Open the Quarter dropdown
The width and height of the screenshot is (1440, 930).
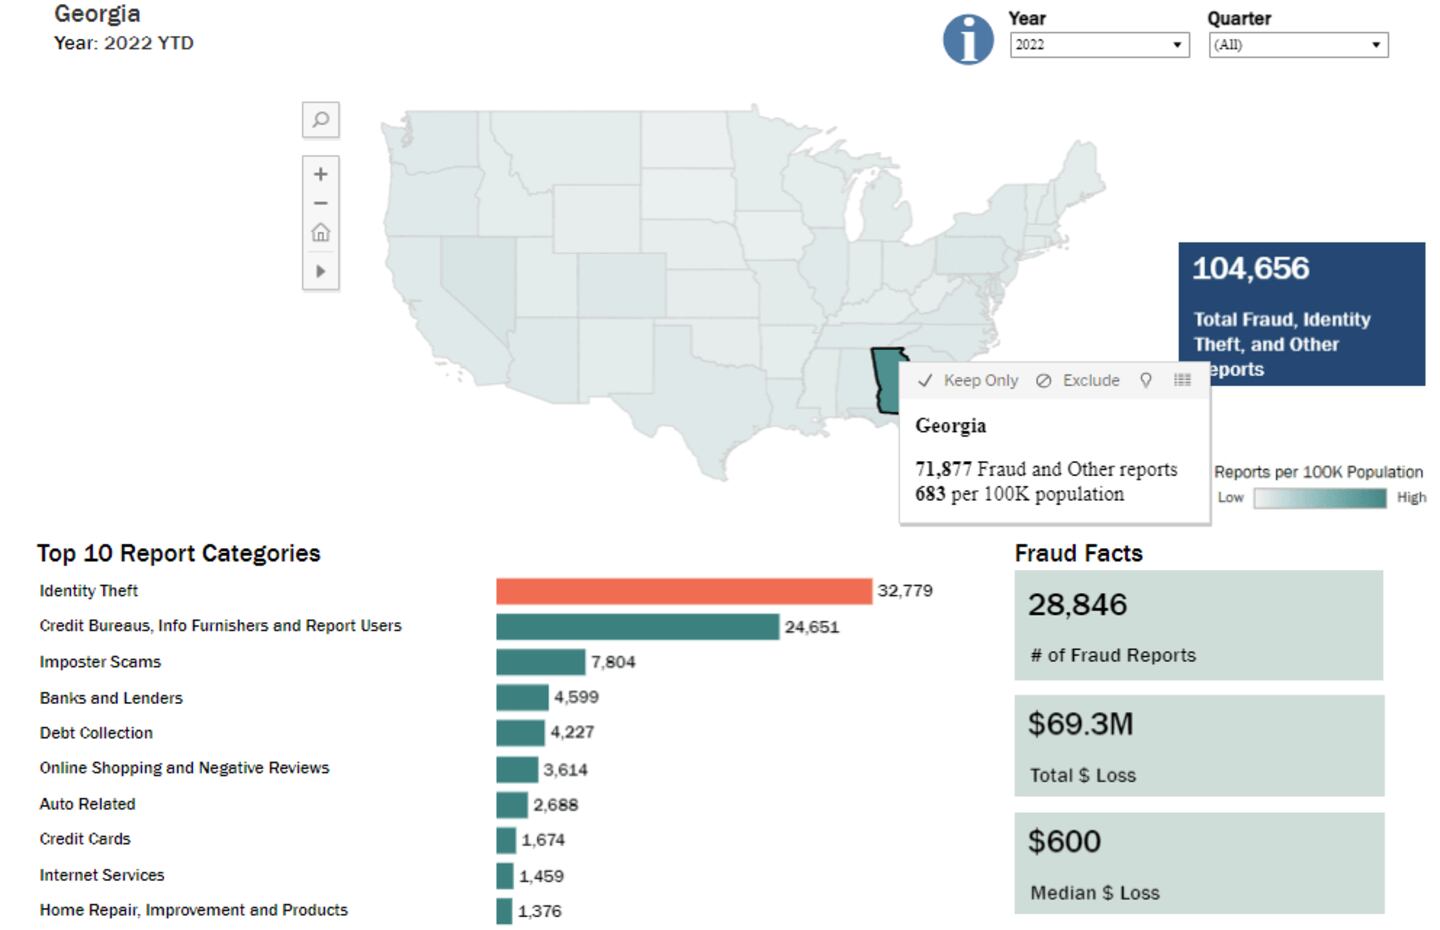[x=1298, y=45]
